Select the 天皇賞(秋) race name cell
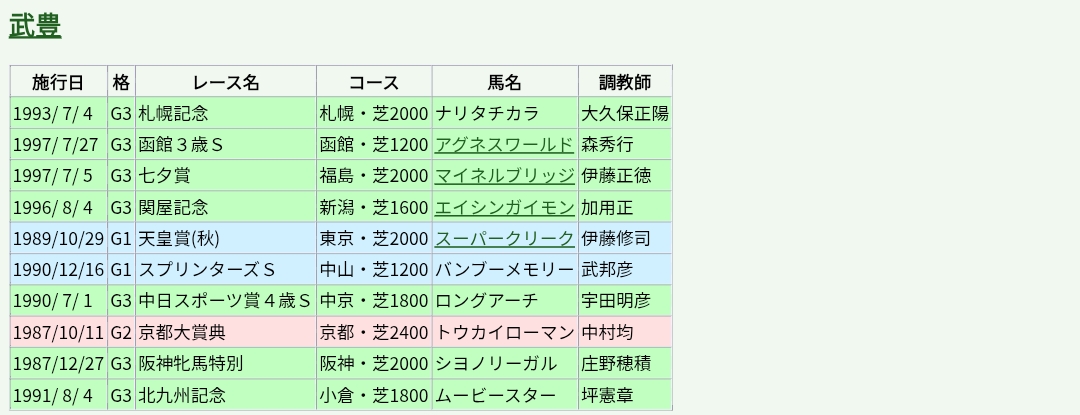The height and width of the screenshot is (415, 1080). click(x=179, y=239)
